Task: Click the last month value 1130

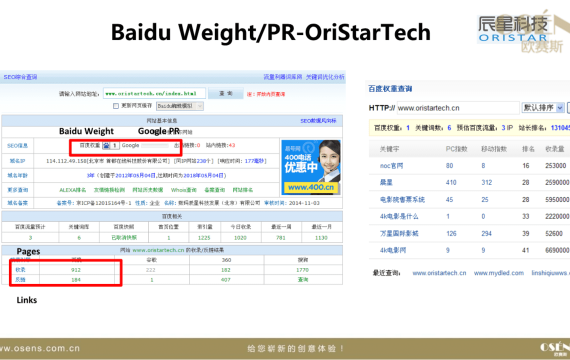Action: pos(321,237)
